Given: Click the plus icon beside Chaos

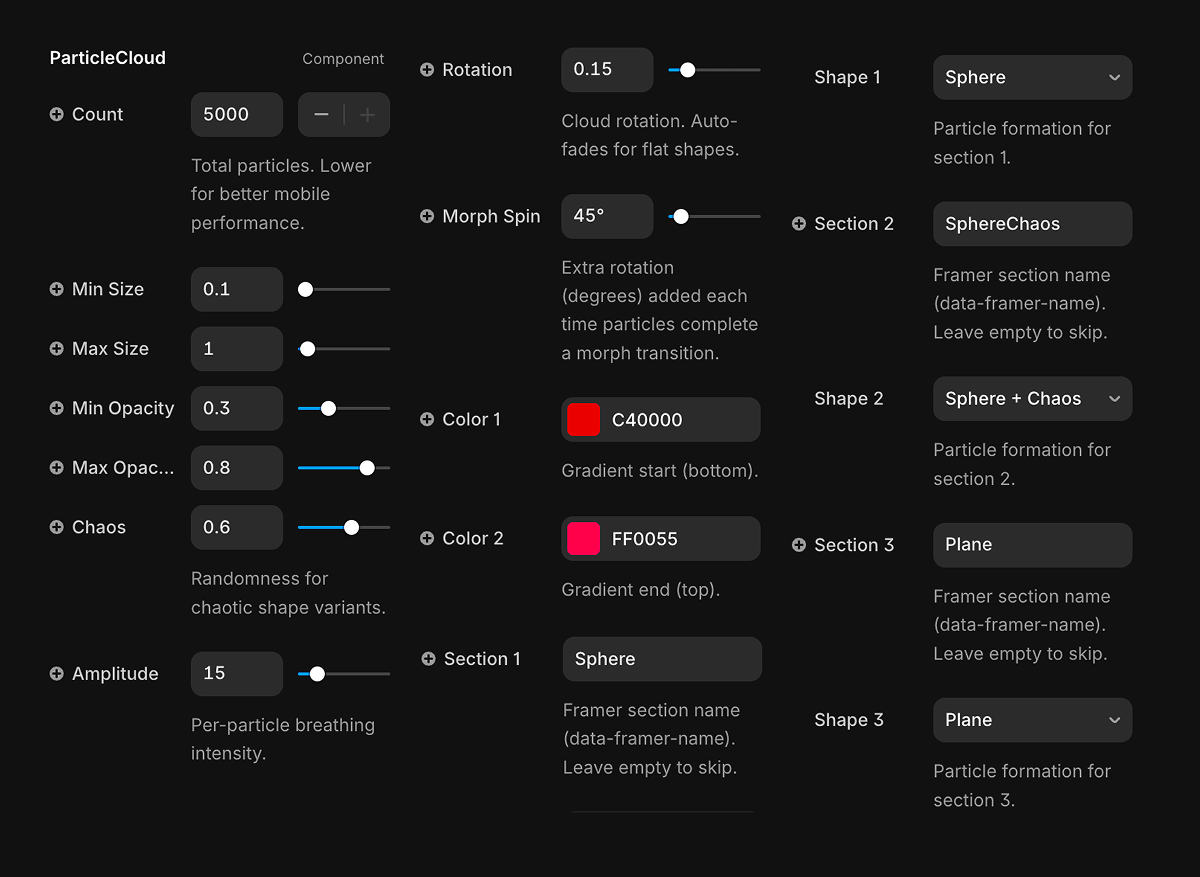Looking at the screenshot, I should (57, 527).
